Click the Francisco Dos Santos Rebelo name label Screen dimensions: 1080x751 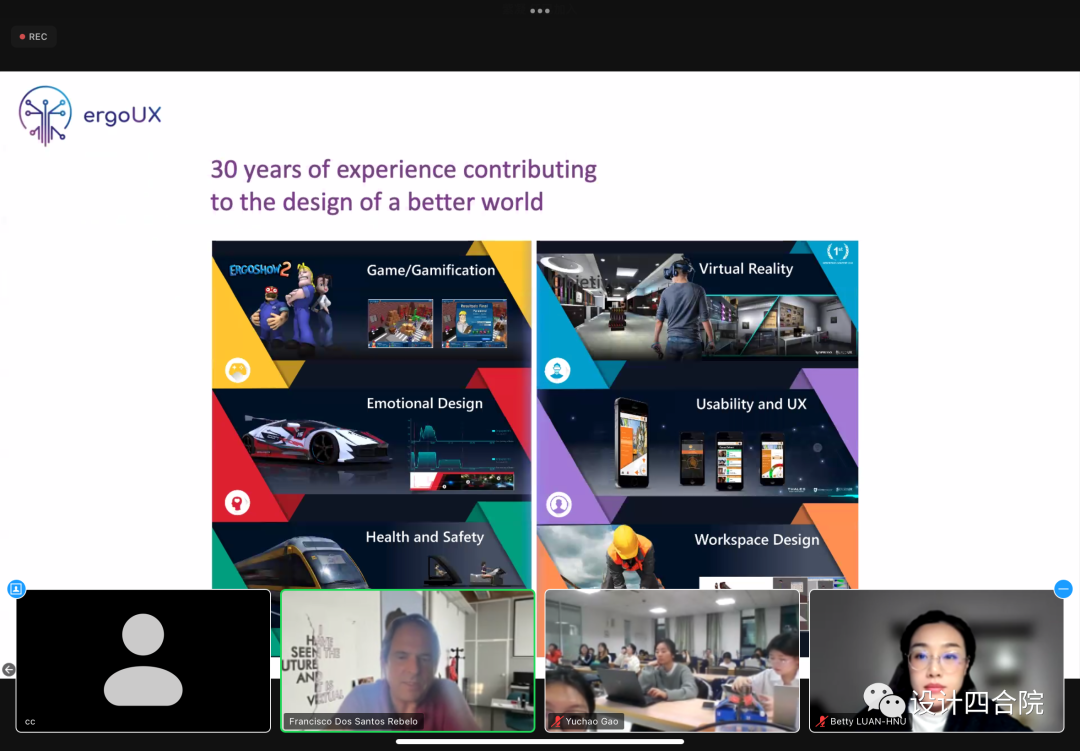[353, 721]
